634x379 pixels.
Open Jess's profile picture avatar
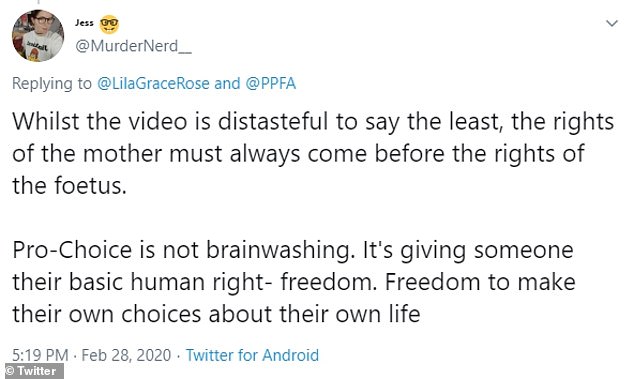(38, 36)
